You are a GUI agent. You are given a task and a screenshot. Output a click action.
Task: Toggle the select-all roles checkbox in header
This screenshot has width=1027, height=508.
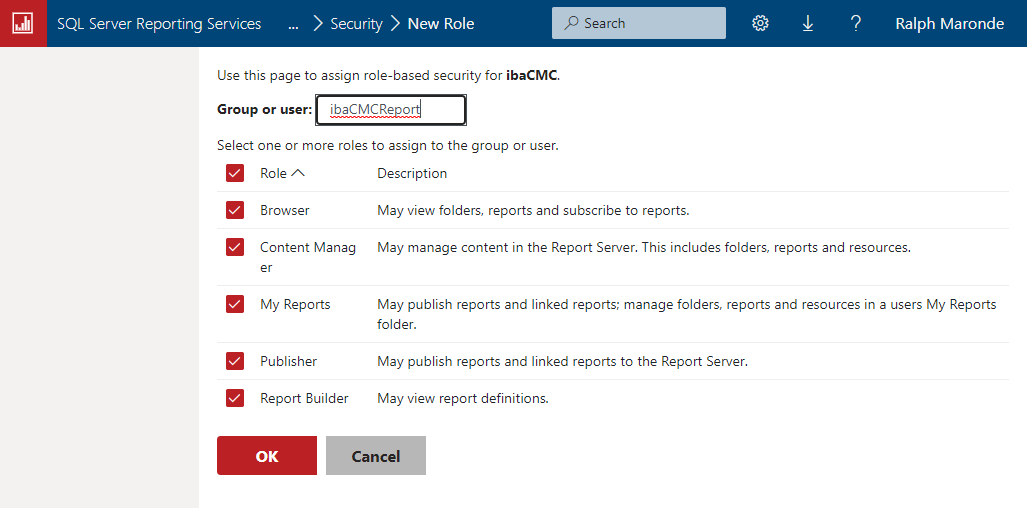pyautogui.click(x=235, y=173)
